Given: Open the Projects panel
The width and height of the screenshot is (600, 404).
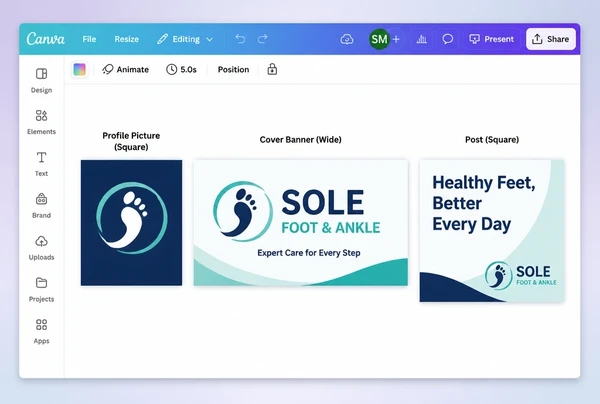Looking at the screenshot, I should (x=41, y=289).
